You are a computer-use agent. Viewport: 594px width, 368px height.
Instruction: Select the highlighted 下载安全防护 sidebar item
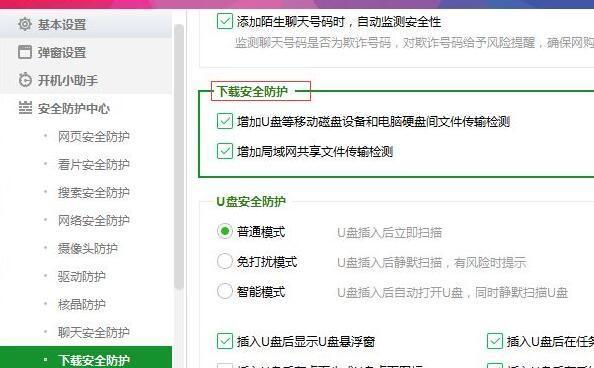(86, 357)
